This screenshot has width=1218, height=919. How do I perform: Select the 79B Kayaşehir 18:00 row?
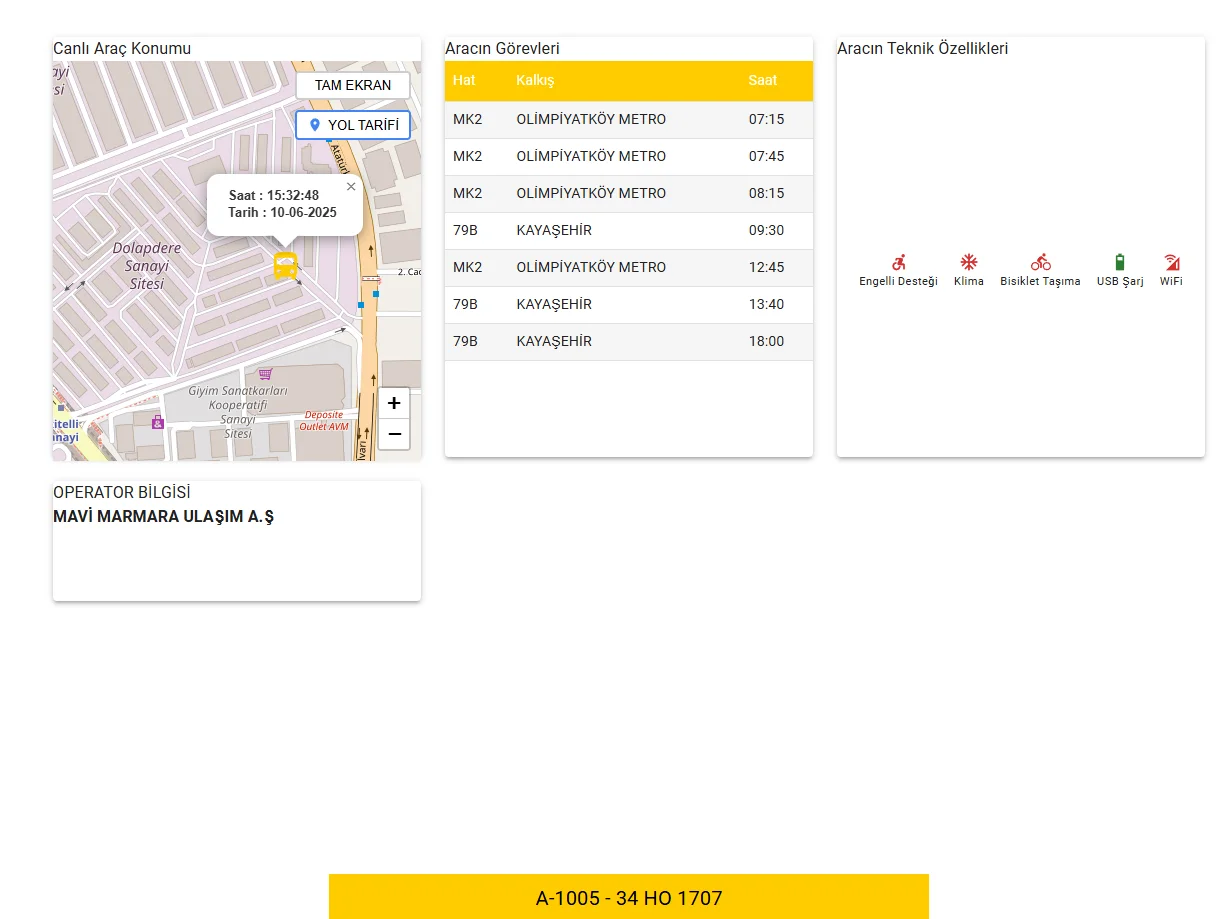628,342
